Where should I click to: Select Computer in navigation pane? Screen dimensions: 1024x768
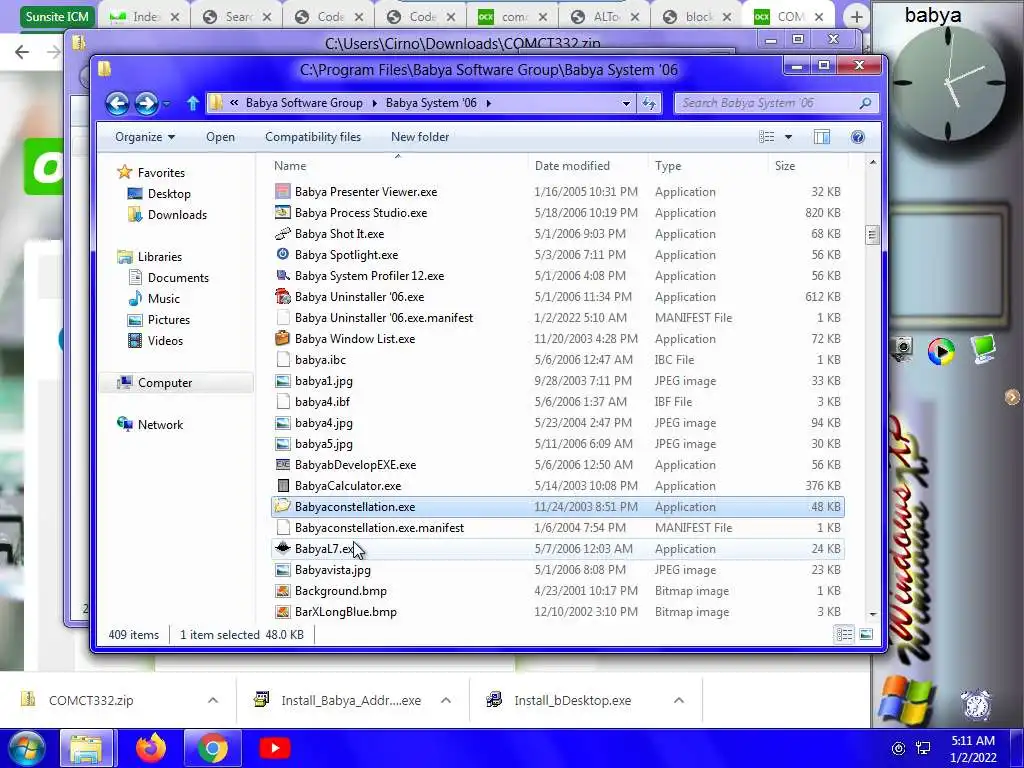coord(165,383)
